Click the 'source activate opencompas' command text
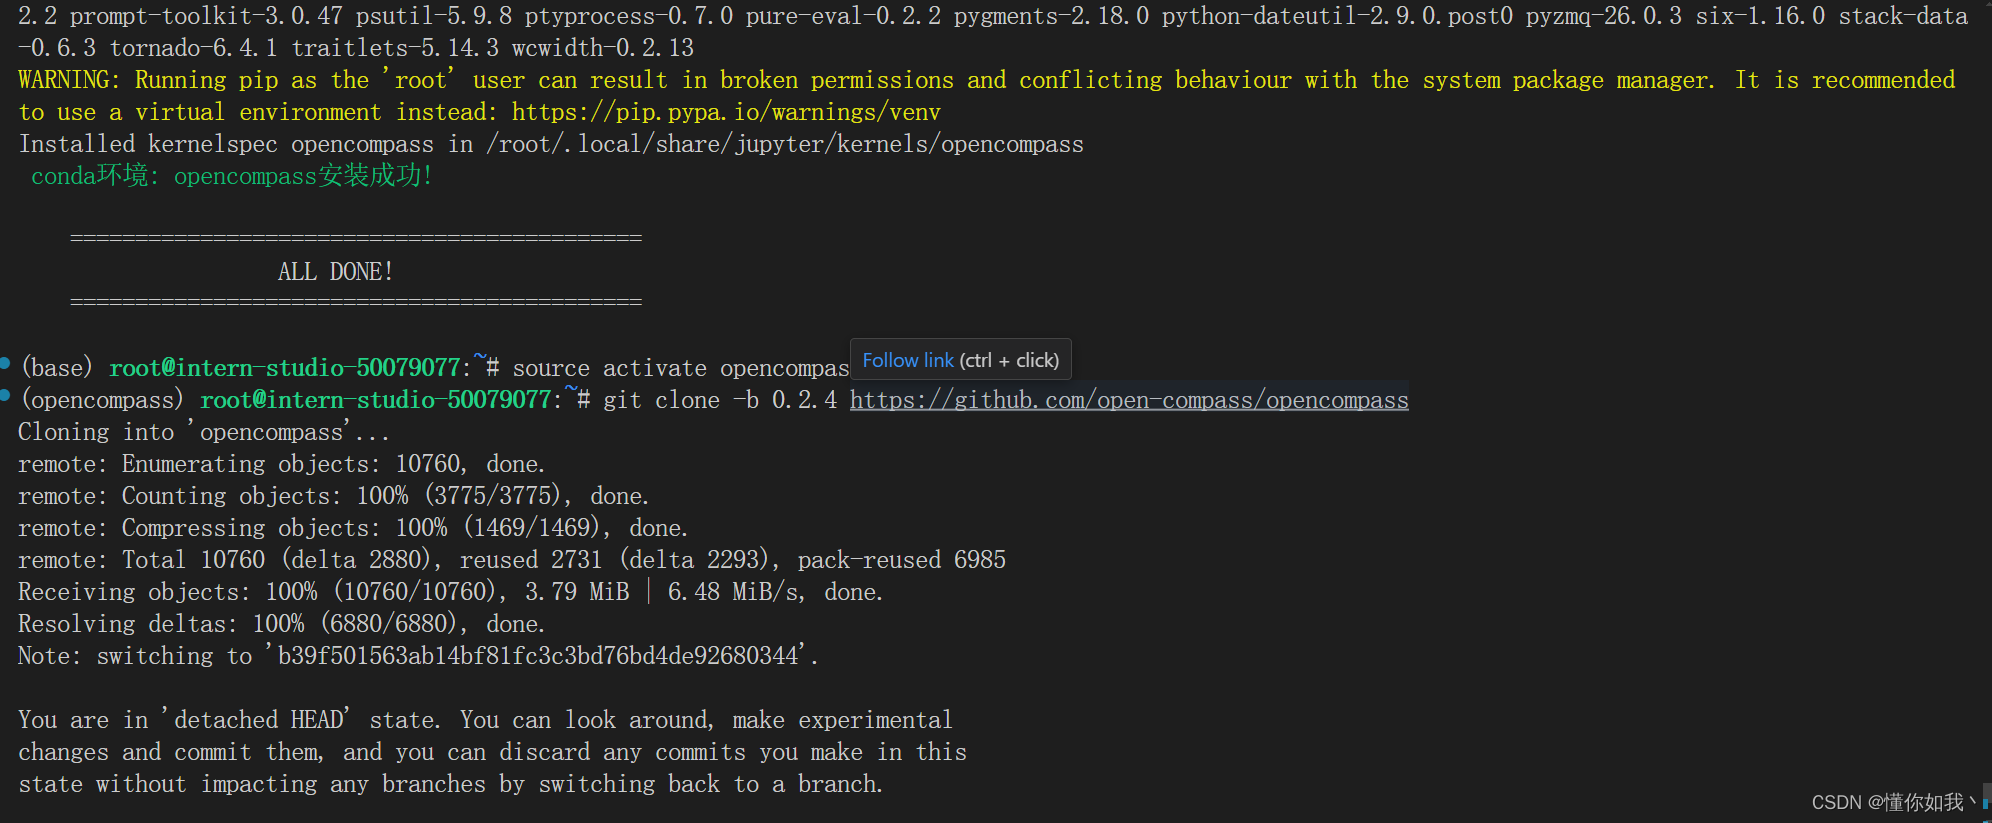Viewport: 1992px width, 823px height. tap(681, 368)
